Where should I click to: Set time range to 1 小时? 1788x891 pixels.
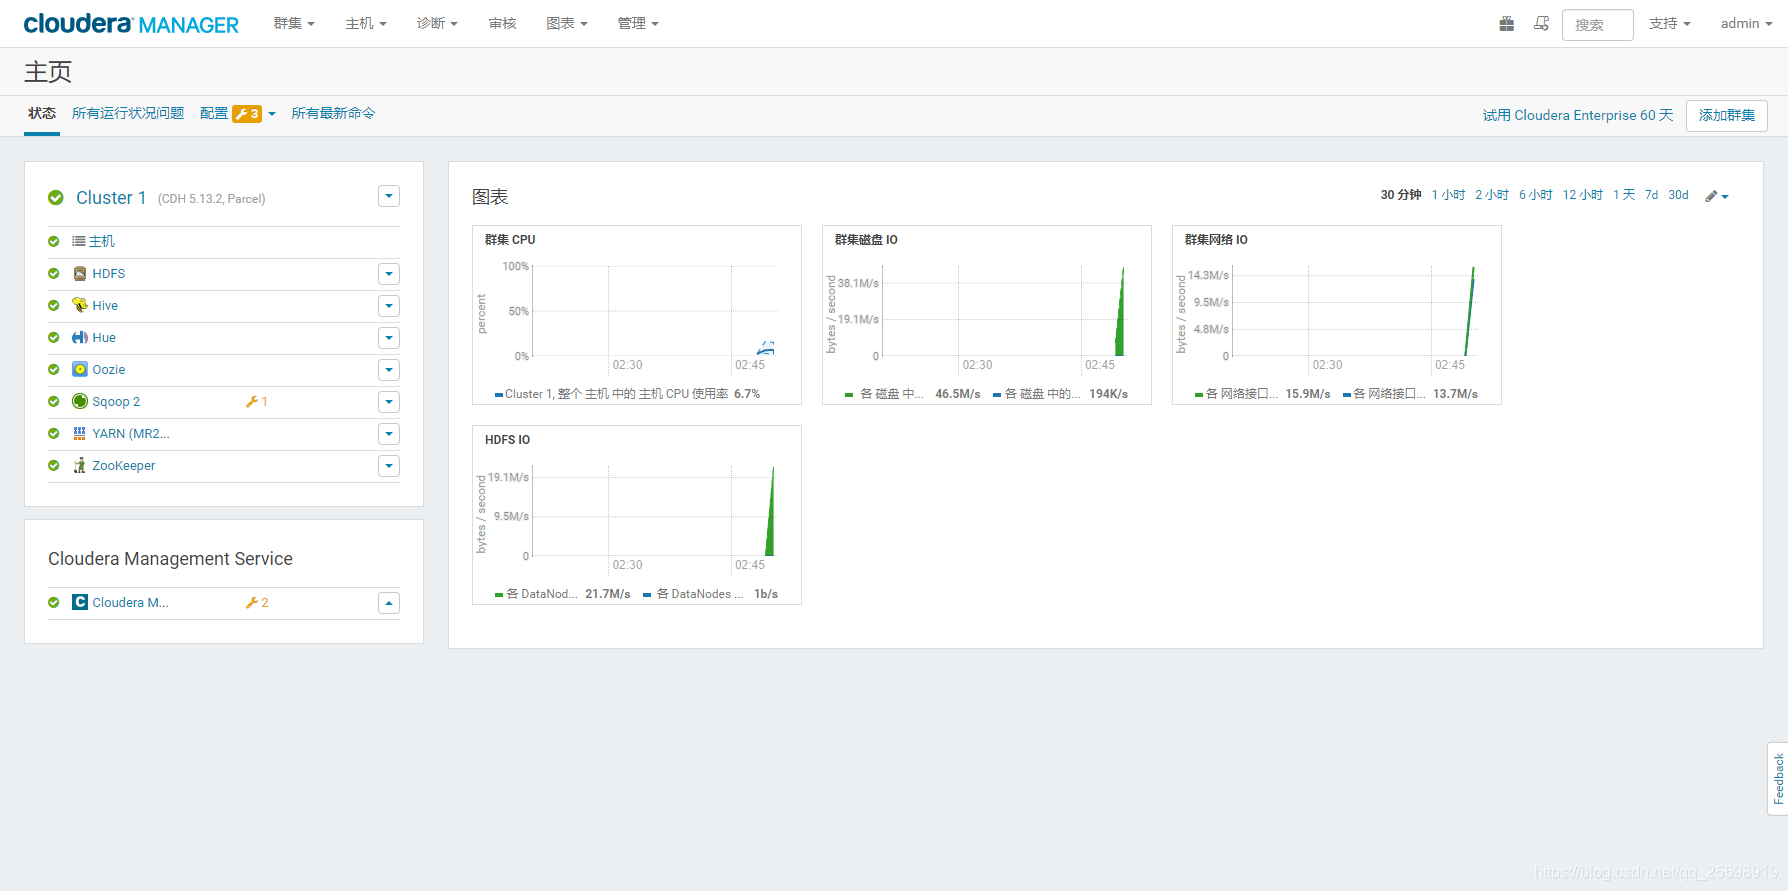click(x=1448, y=195)
